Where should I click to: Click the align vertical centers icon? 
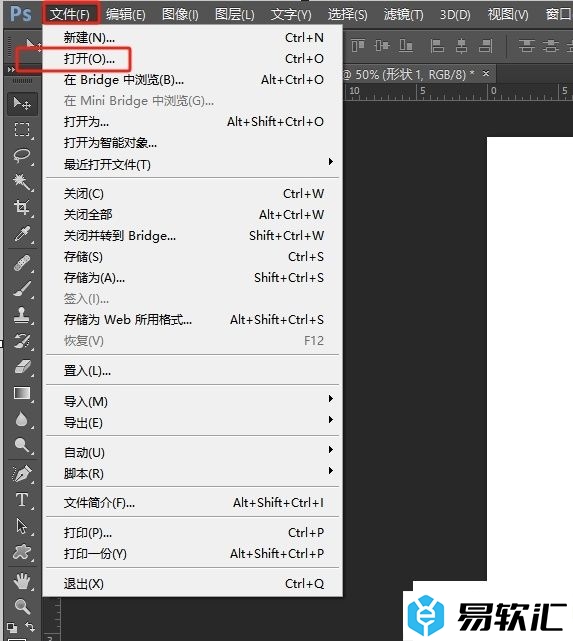click(x=382, y=46)
